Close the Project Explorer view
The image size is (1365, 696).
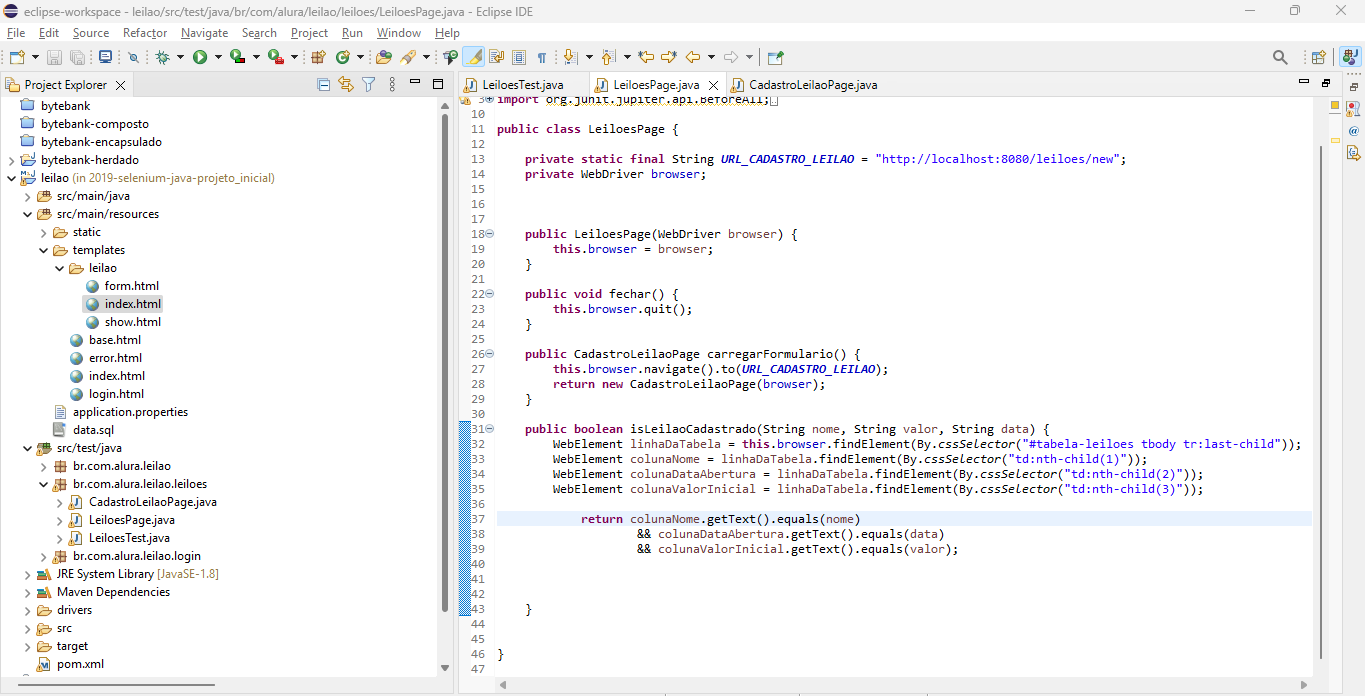tap(120, 85)
